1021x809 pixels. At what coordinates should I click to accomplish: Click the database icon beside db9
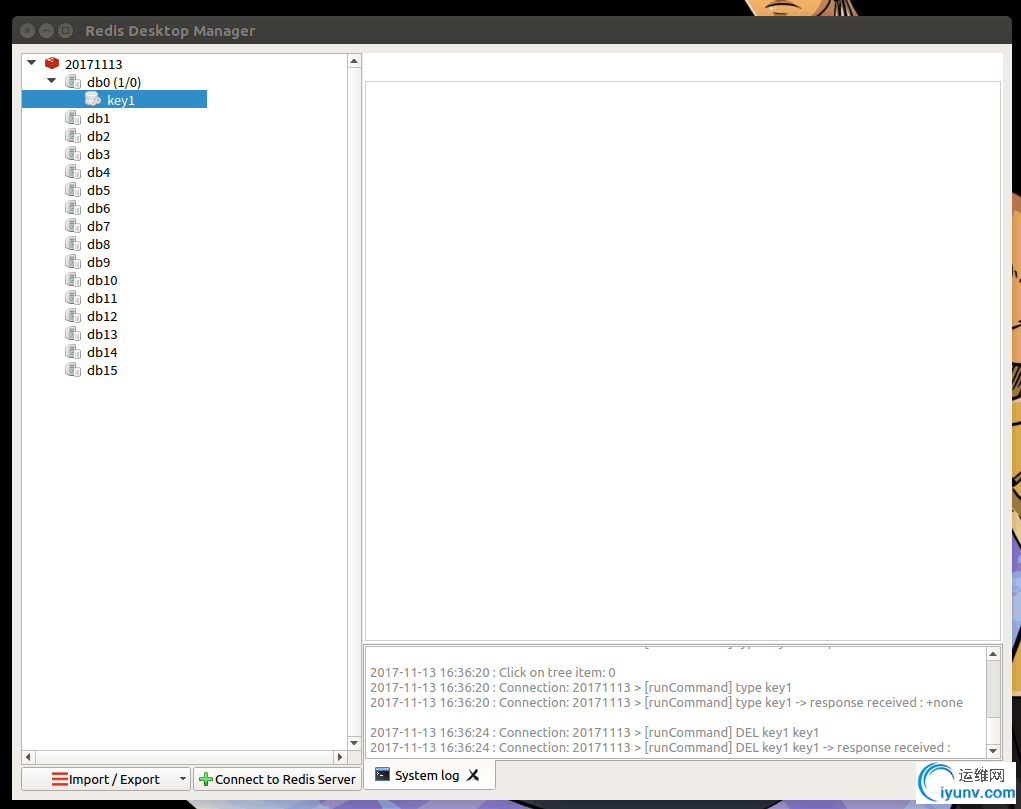pos(72,262)
